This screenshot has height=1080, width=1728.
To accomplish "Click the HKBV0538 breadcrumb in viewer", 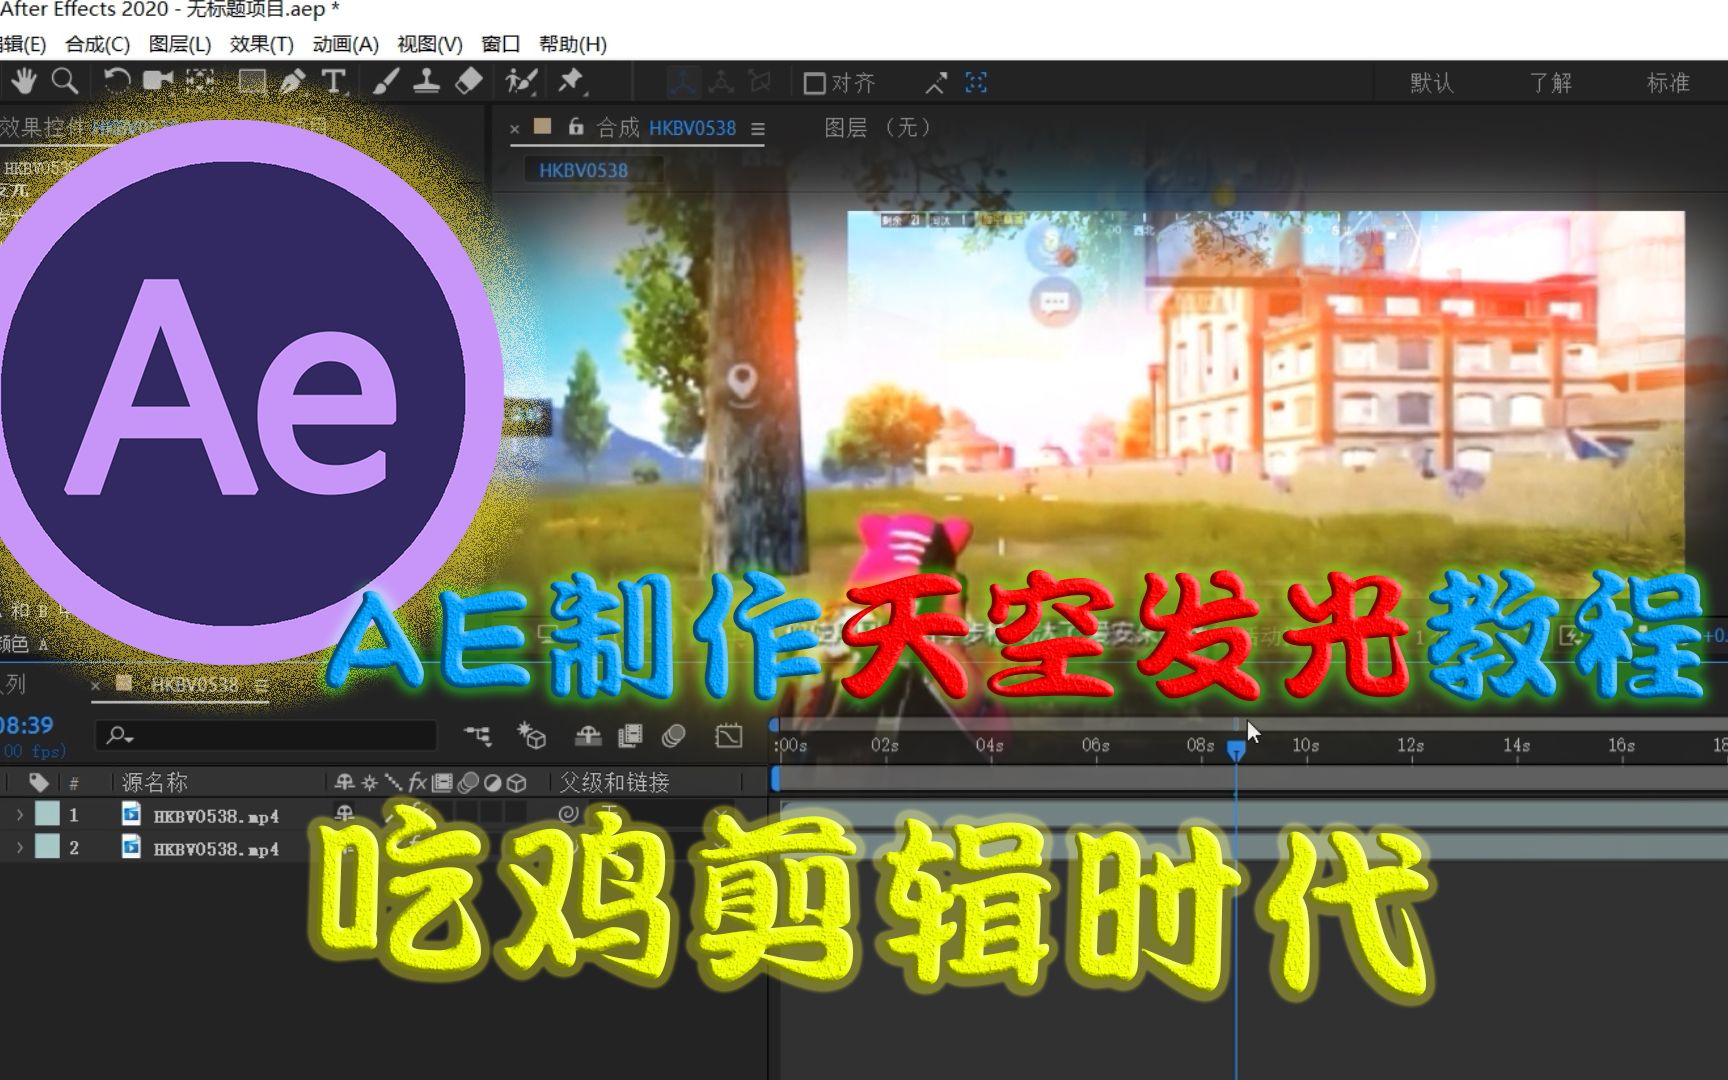I will coord(583,170).
